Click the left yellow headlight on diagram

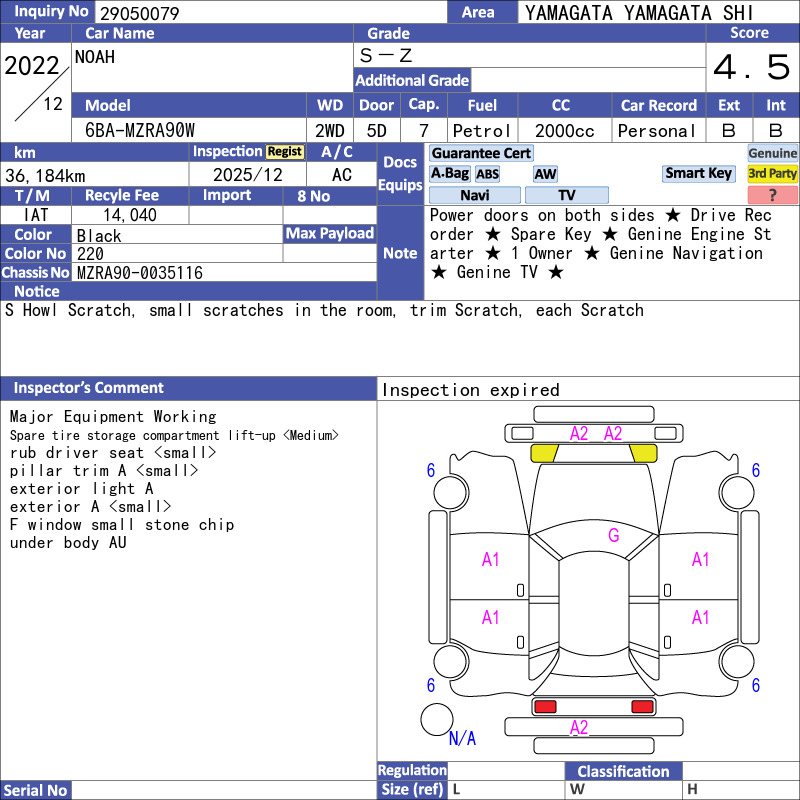tap(544, 453)
